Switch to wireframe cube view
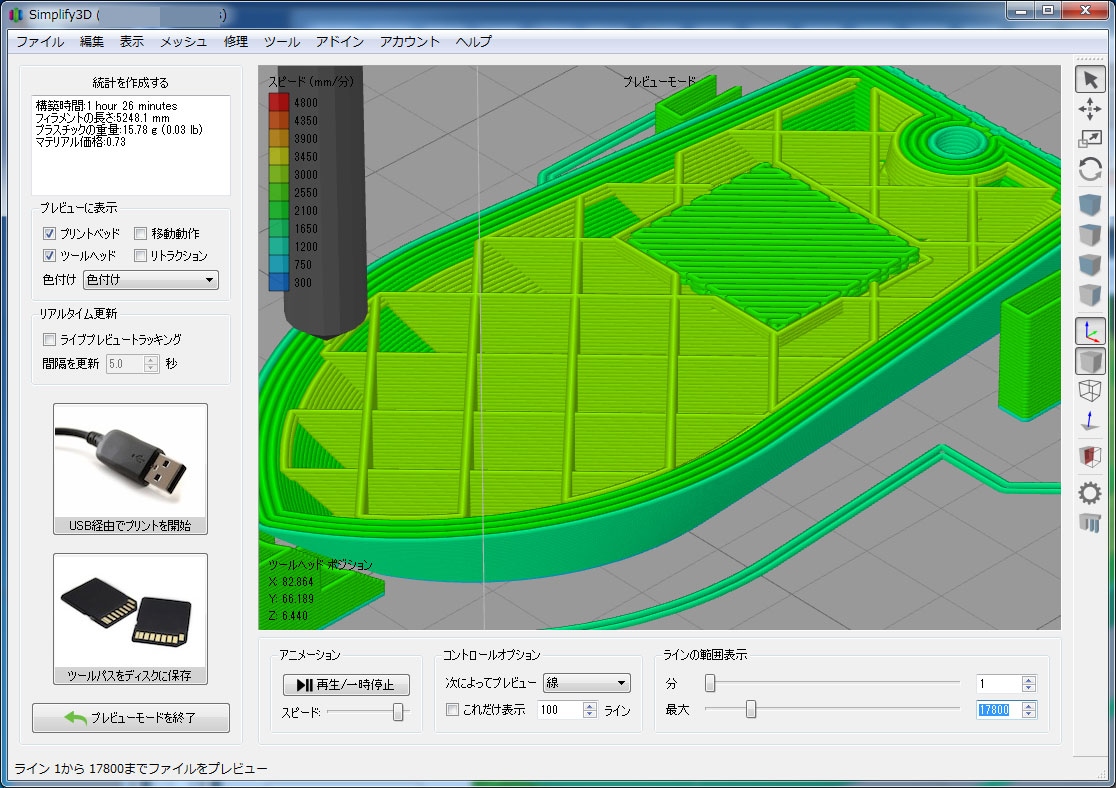 1090,391
